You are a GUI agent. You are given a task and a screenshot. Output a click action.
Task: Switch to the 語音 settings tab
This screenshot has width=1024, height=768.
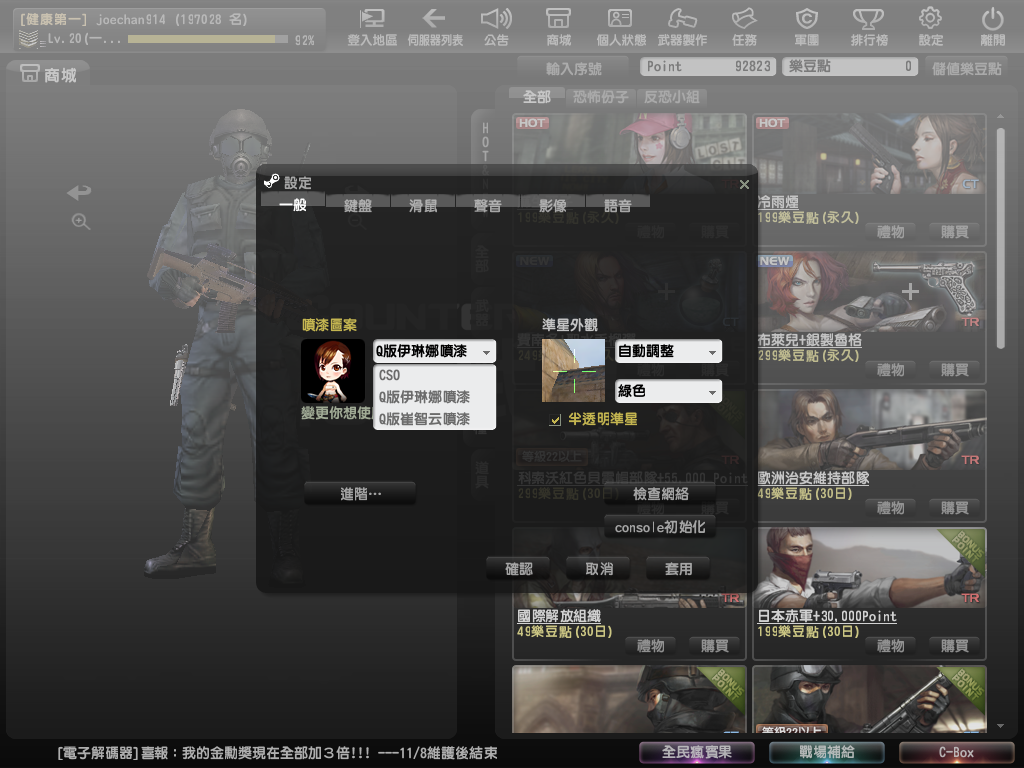tap(618, 206)
